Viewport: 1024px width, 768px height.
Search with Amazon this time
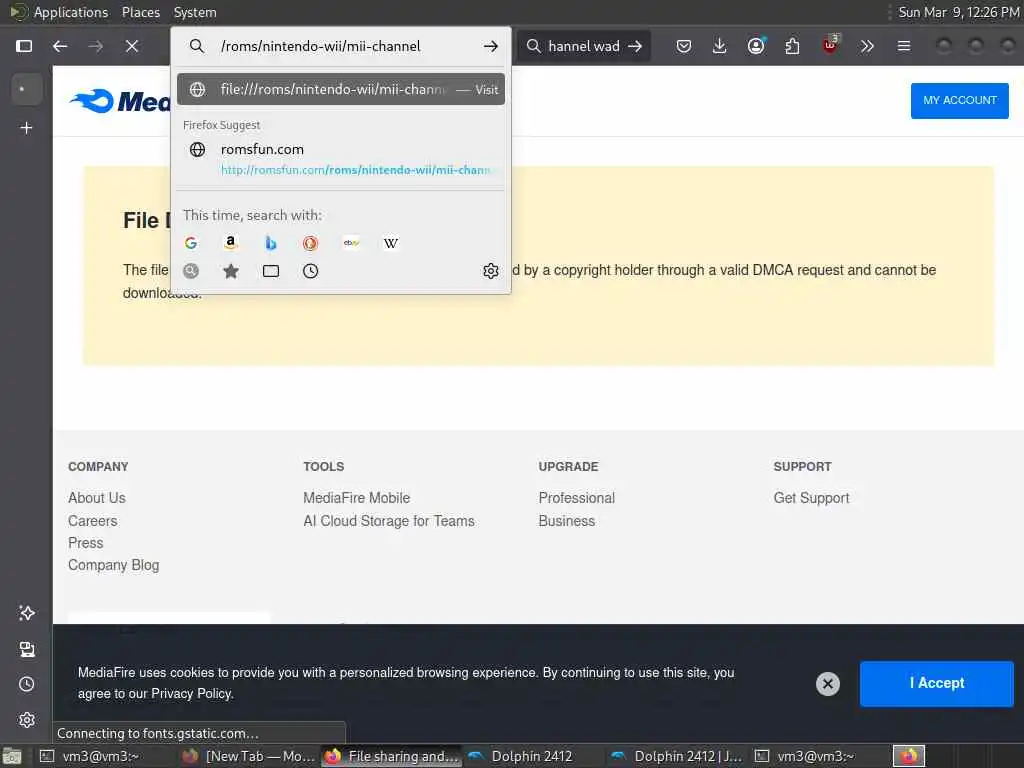tap(231, 243)
